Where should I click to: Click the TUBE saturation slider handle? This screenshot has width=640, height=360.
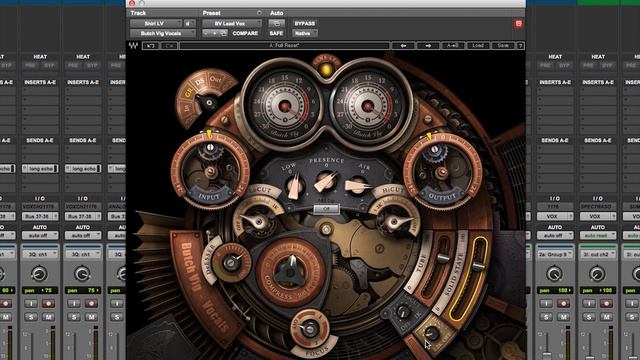click(443, 258)
